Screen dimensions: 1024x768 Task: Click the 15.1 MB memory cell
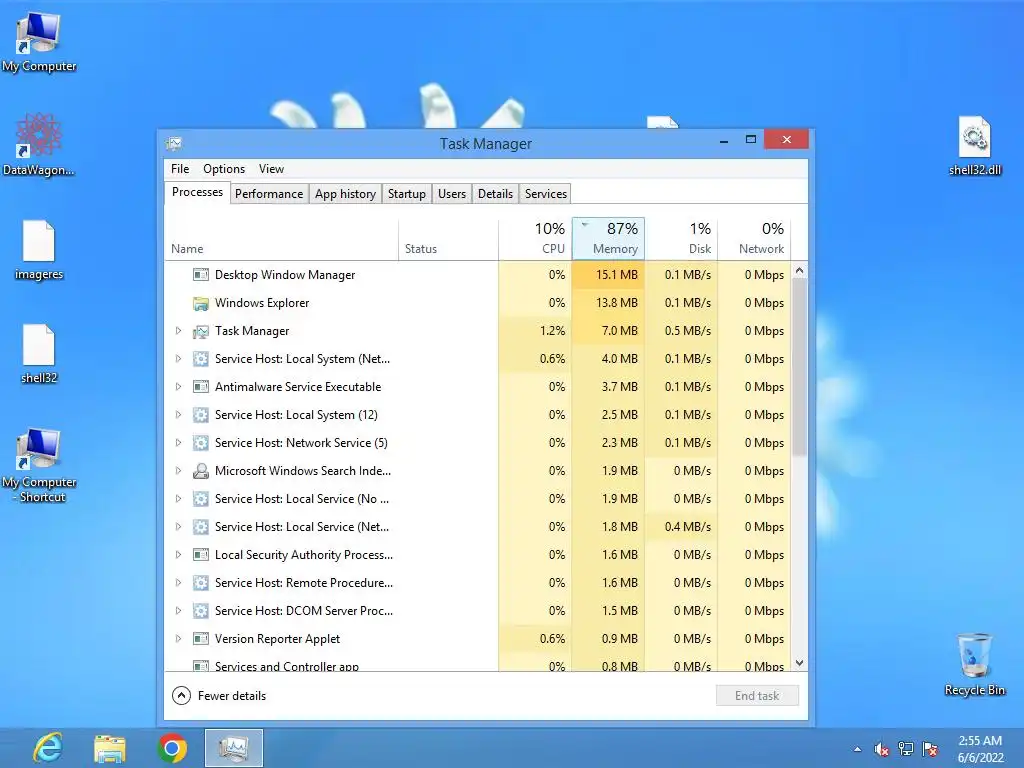tap(608, 275)
